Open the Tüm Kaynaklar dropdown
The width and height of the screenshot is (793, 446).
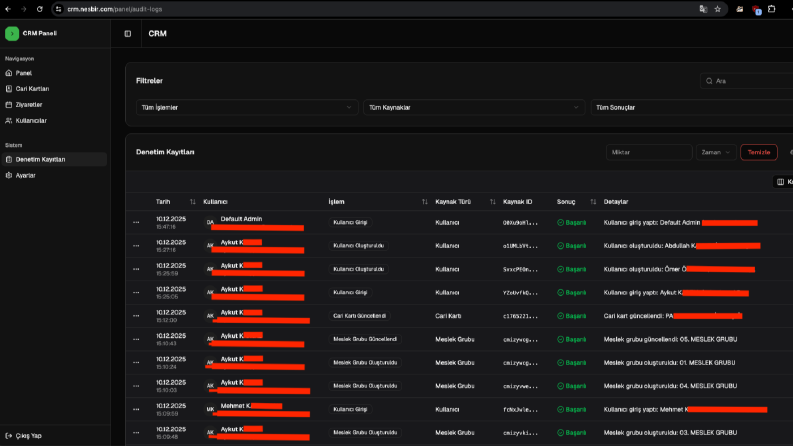coord(474,107)
